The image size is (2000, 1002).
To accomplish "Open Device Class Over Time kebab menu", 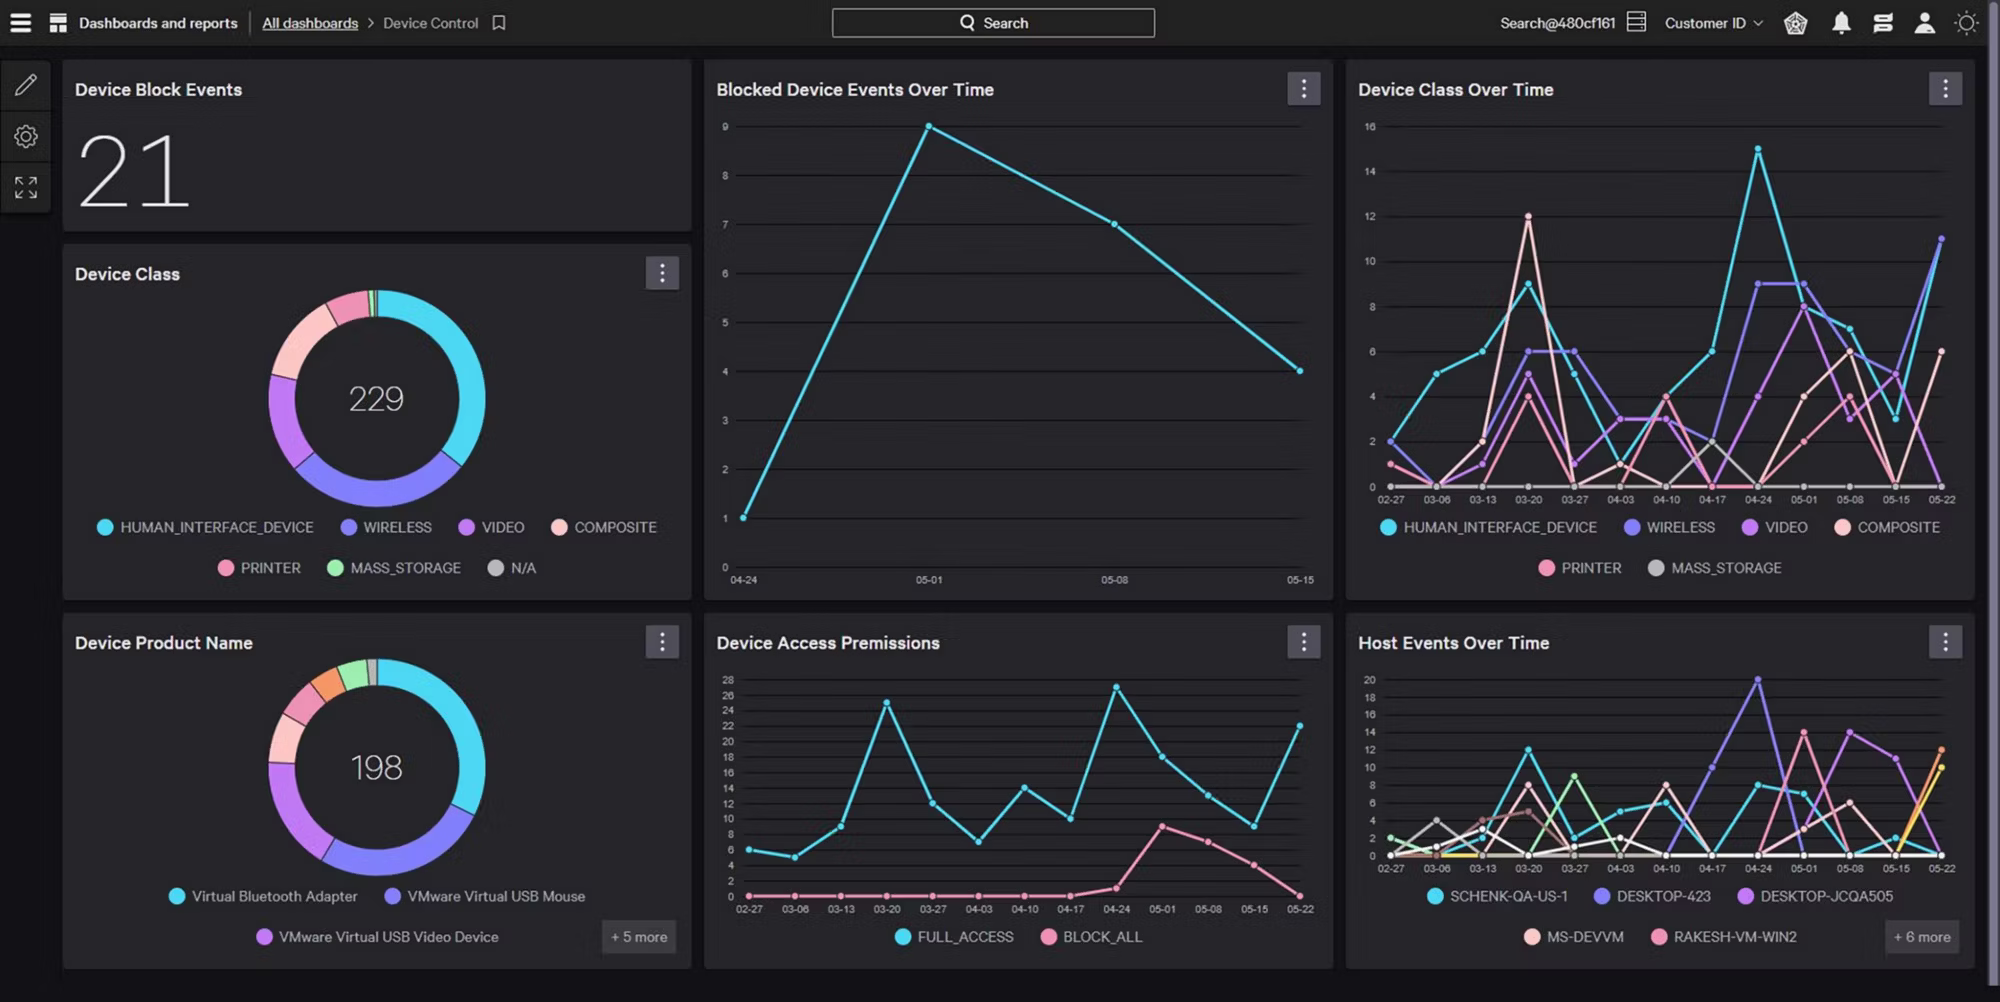I will tap(1944, 89).
